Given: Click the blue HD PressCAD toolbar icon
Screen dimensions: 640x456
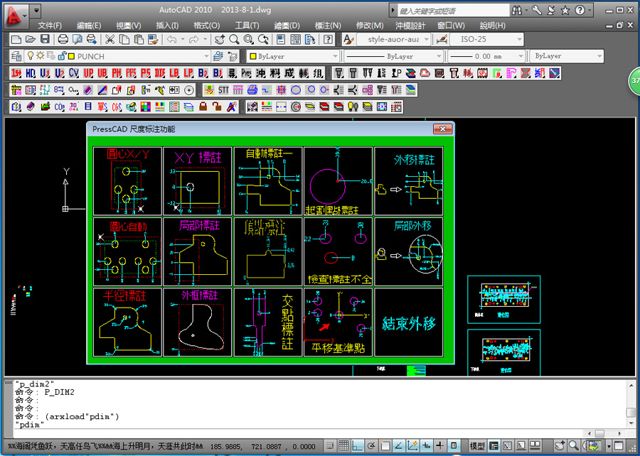Looking at the screenshot, I should (31, 73).
